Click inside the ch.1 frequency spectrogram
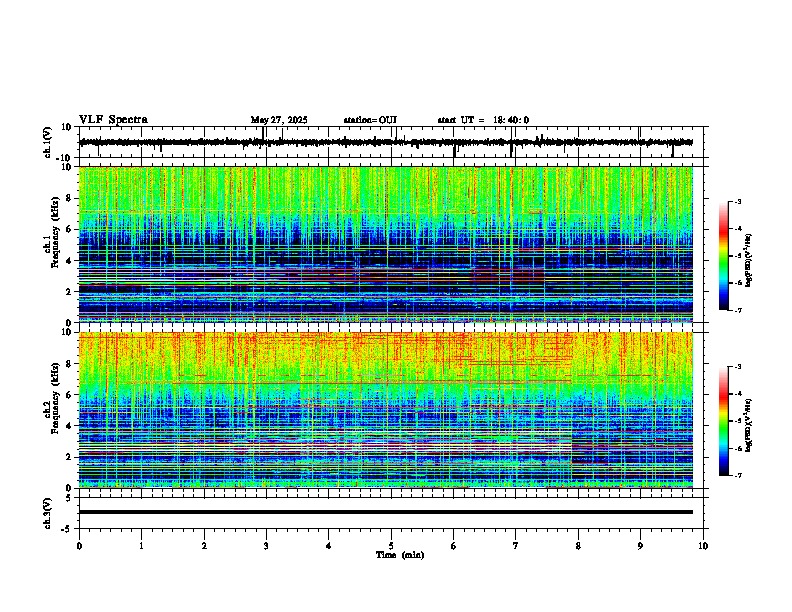 [386, 244]
